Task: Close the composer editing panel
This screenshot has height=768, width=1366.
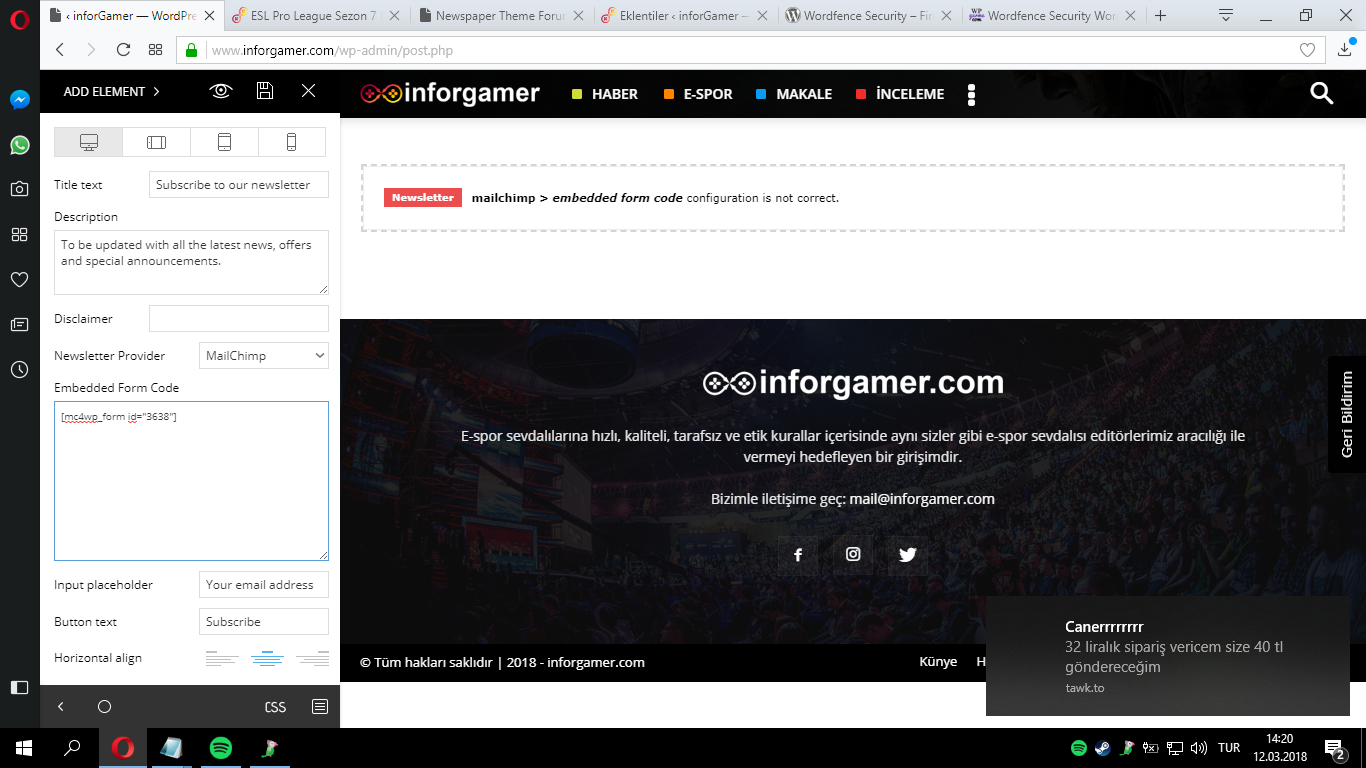Action: [x=309, y=91]
